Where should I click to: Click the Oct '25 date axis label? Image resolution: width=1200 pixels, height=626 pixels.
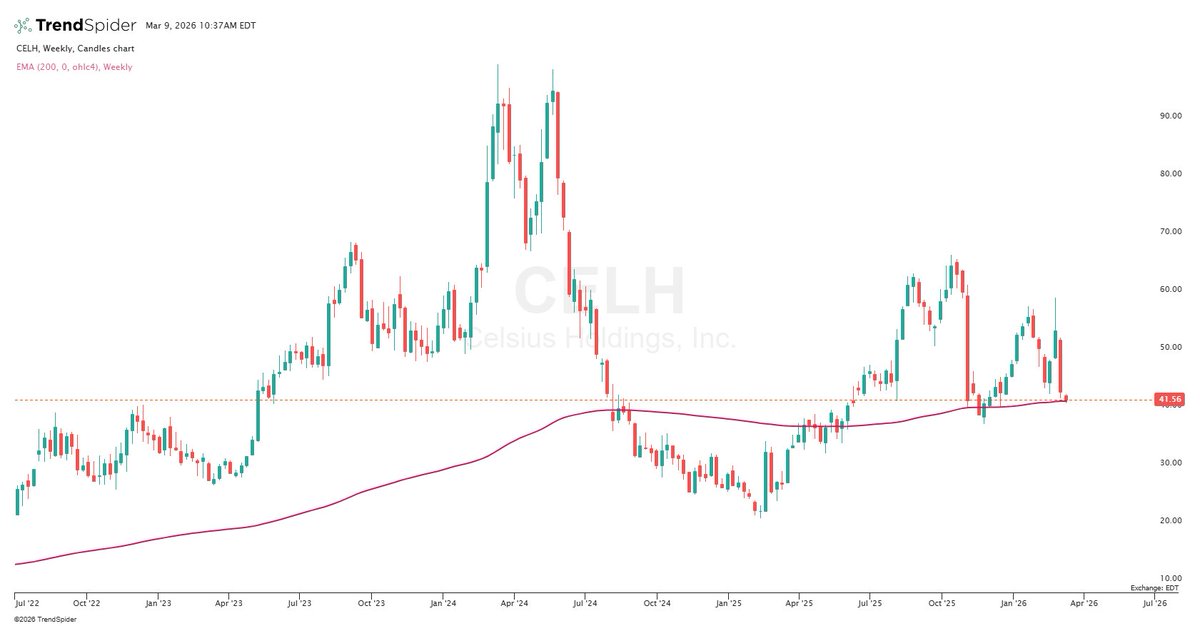coord(941,603)
